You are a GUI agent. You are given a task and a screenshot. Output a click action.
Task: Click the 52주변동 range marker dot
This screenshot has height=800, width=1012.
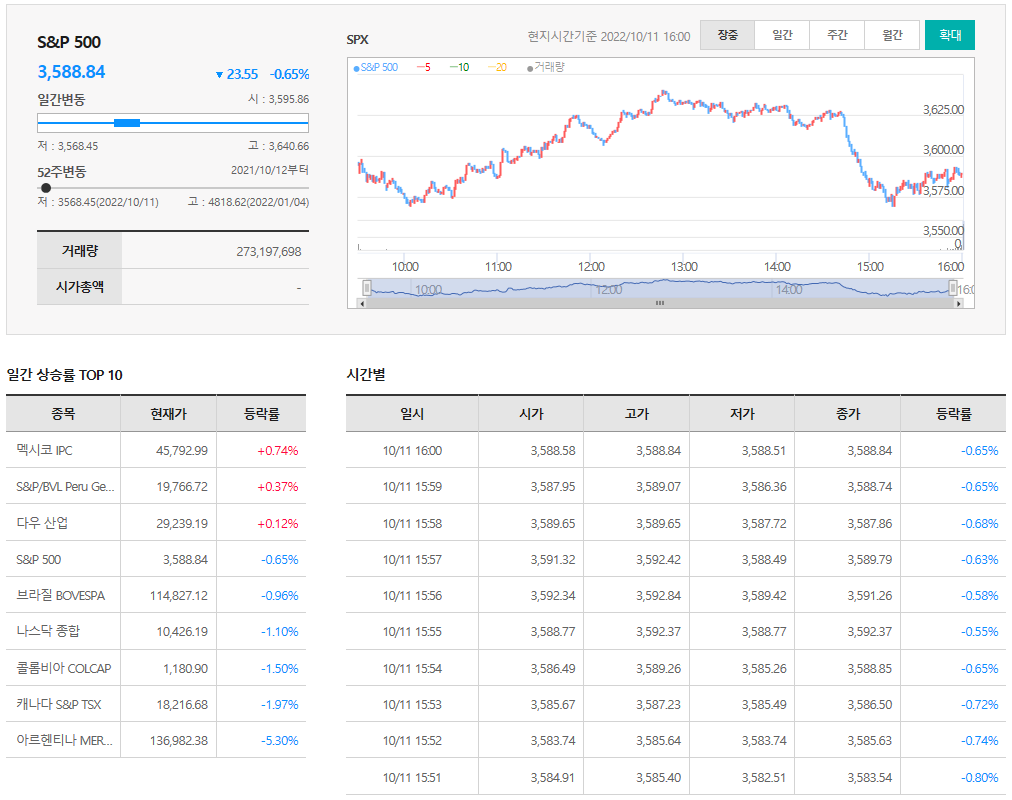pyautogui.click(x=46, y=188)
